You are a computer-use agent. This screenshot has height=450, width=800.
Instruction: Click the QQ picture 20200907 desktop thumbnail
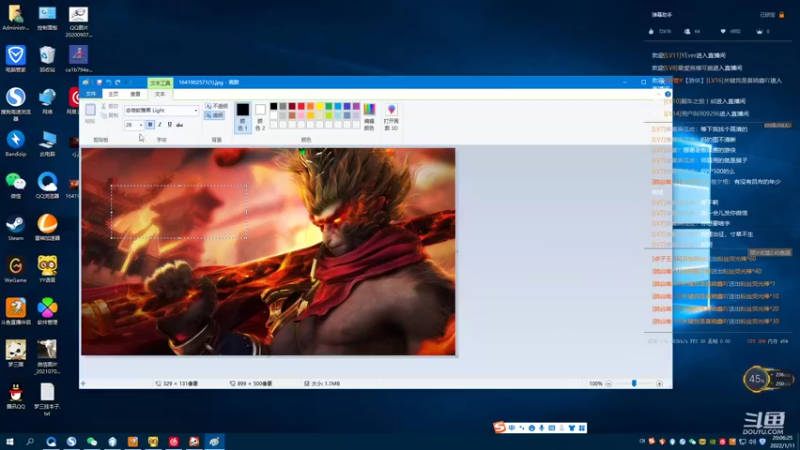coord(79,21)
